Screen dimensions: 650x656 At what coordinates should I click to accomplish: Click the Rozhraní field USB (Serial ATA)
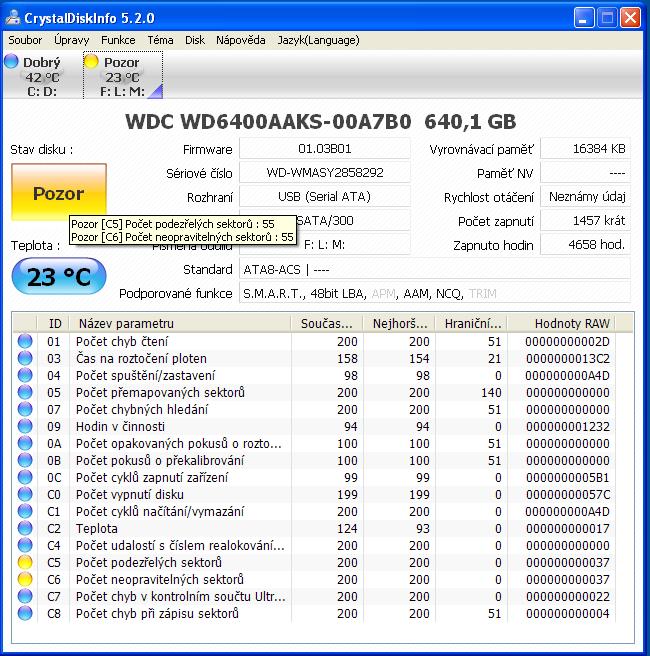[x=325, y=196]
